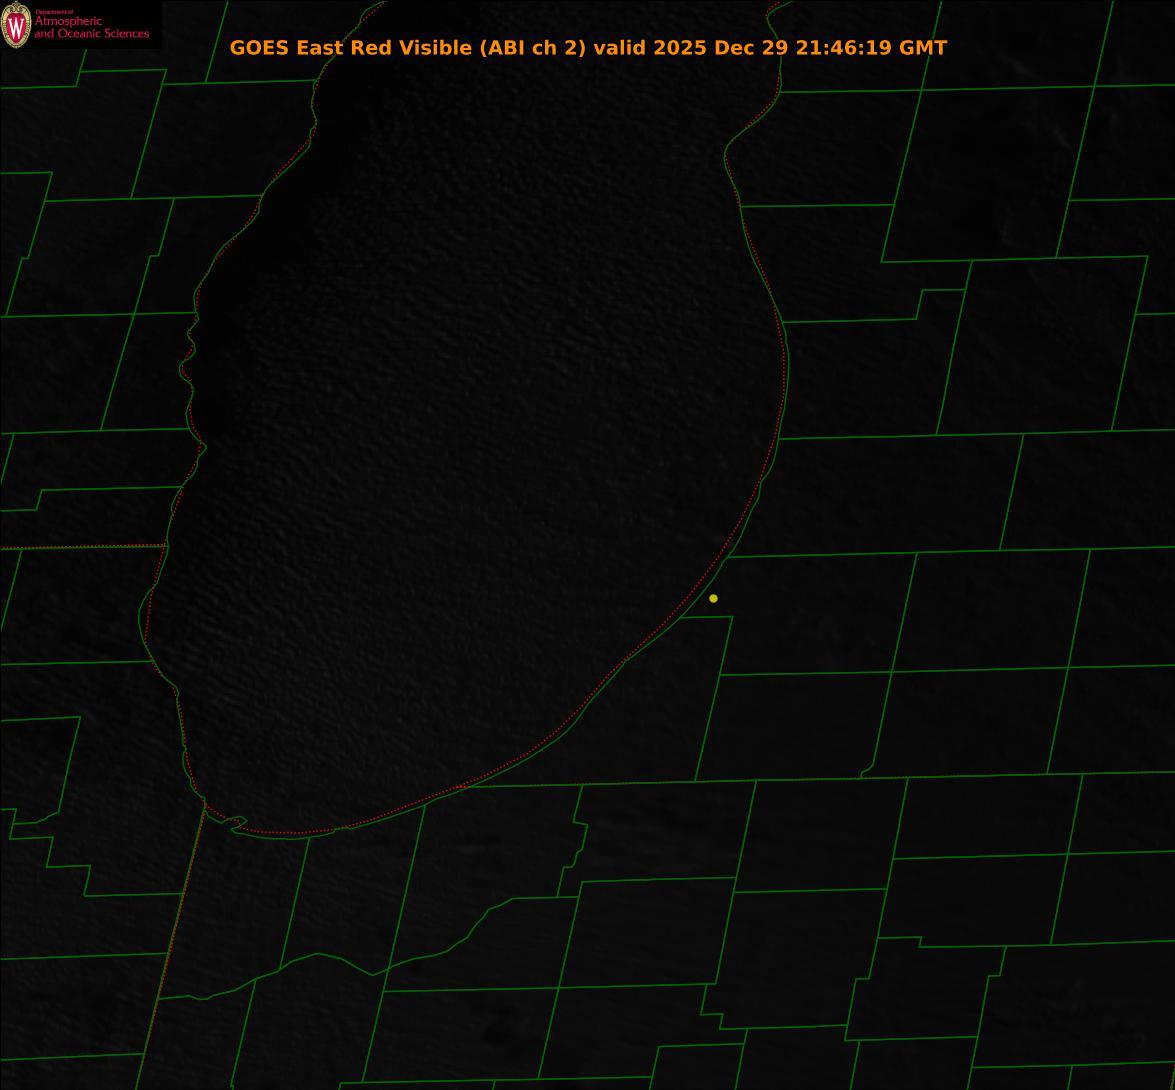The height and width of the screenshot is (1090, 1175).
Task: Click the UW crest logo
Action: pyautogui.click(x=16, y=26)
